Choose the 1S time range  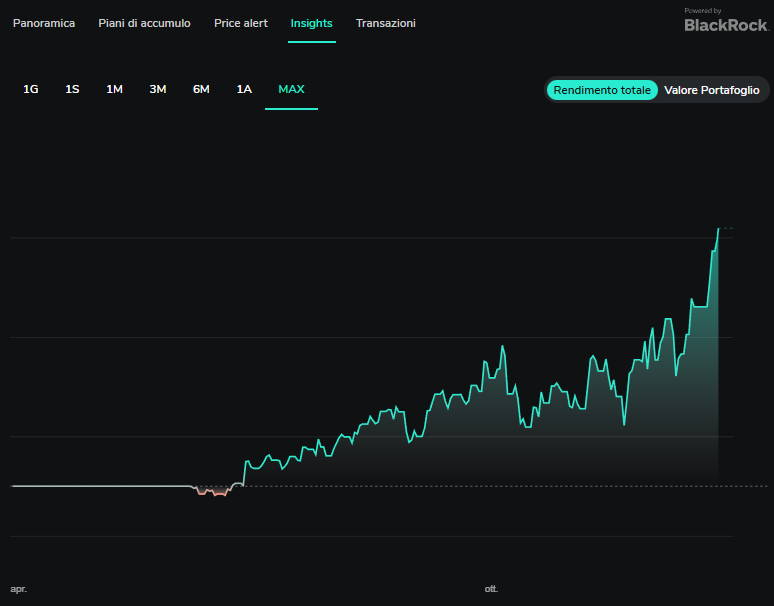click(x=72, y=89)
